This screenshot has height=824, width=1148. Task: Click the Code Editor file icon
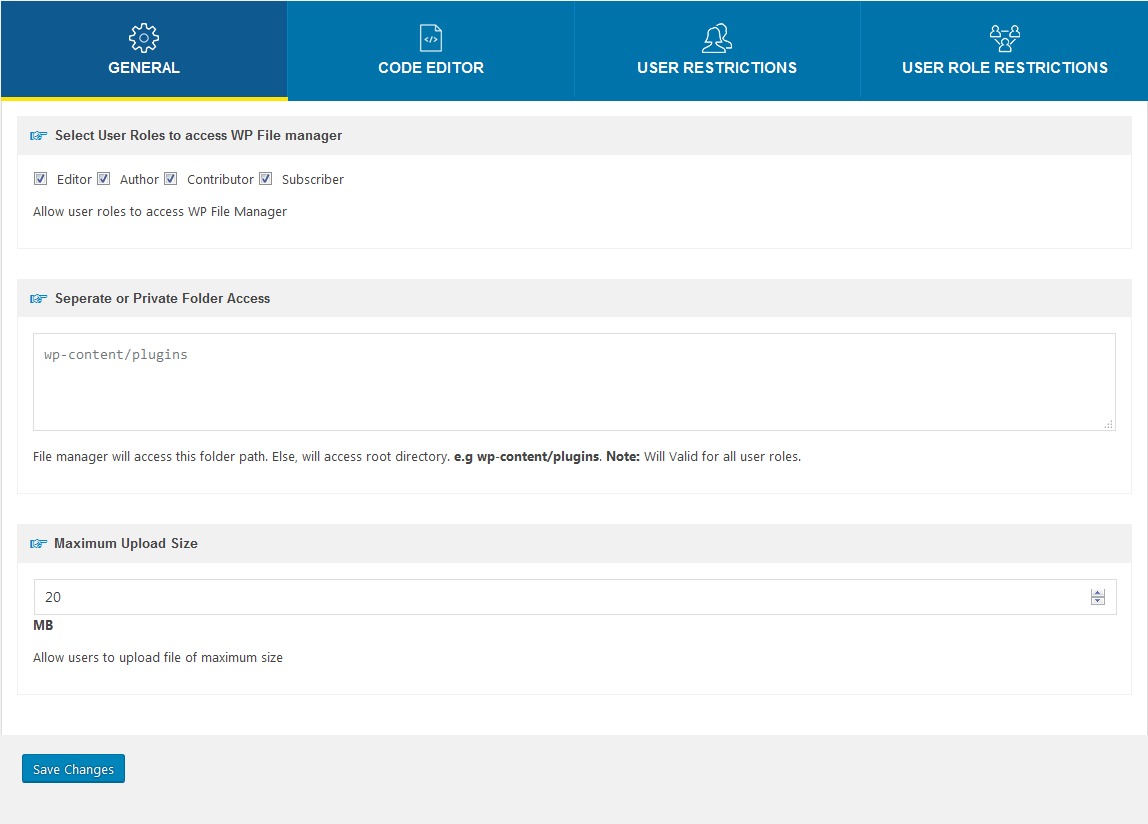(431, 38)
